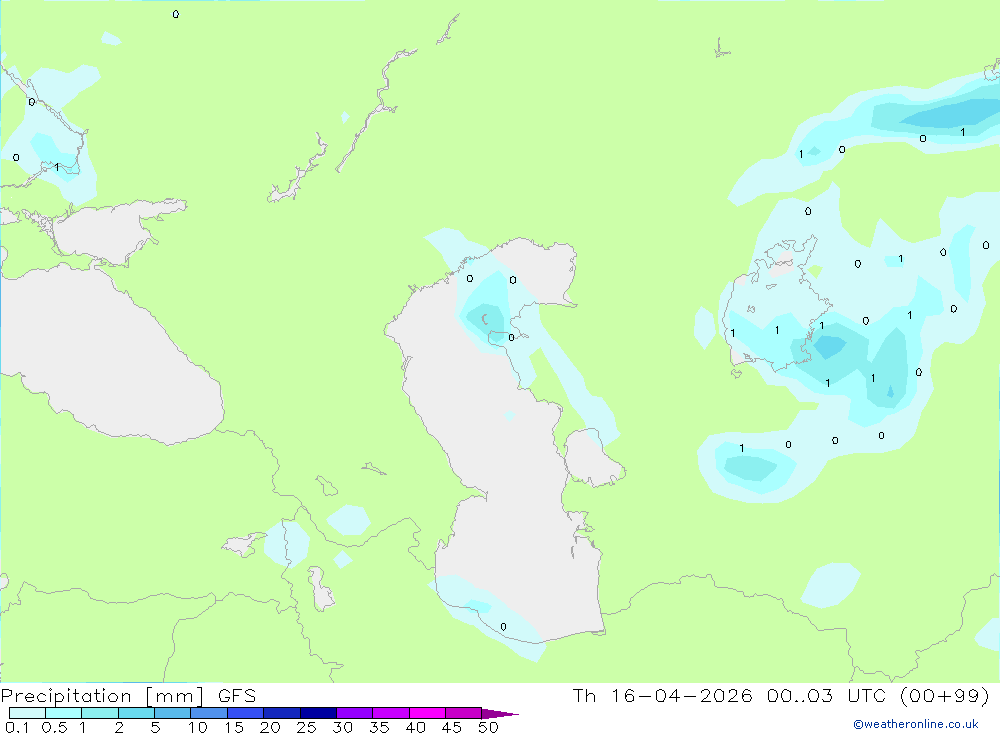Select the 0.5–1 mm legend color segment
The width and height of the screenshot is (1000, 733).
tap(64, 713)
